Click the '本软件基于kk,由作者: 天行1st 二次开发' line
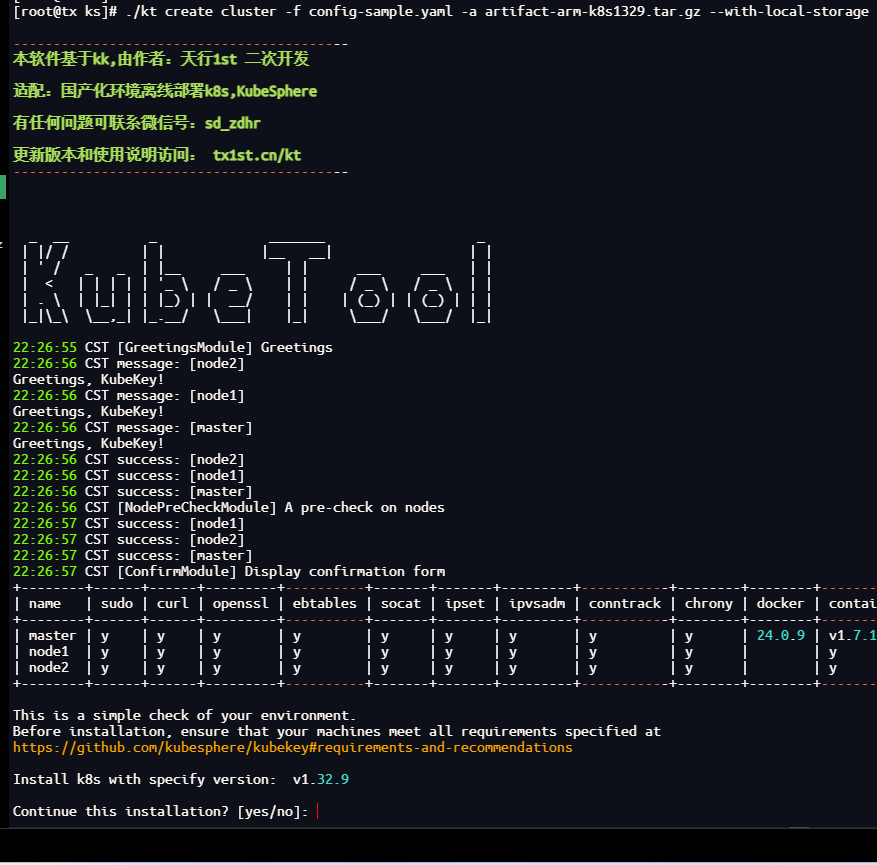The width and height of the screenshot is (877, 865). click(x=161, y=59)
